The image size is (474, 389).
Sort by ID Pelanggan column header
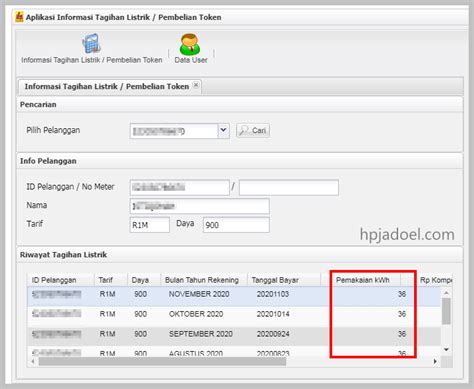coord(61,280)
